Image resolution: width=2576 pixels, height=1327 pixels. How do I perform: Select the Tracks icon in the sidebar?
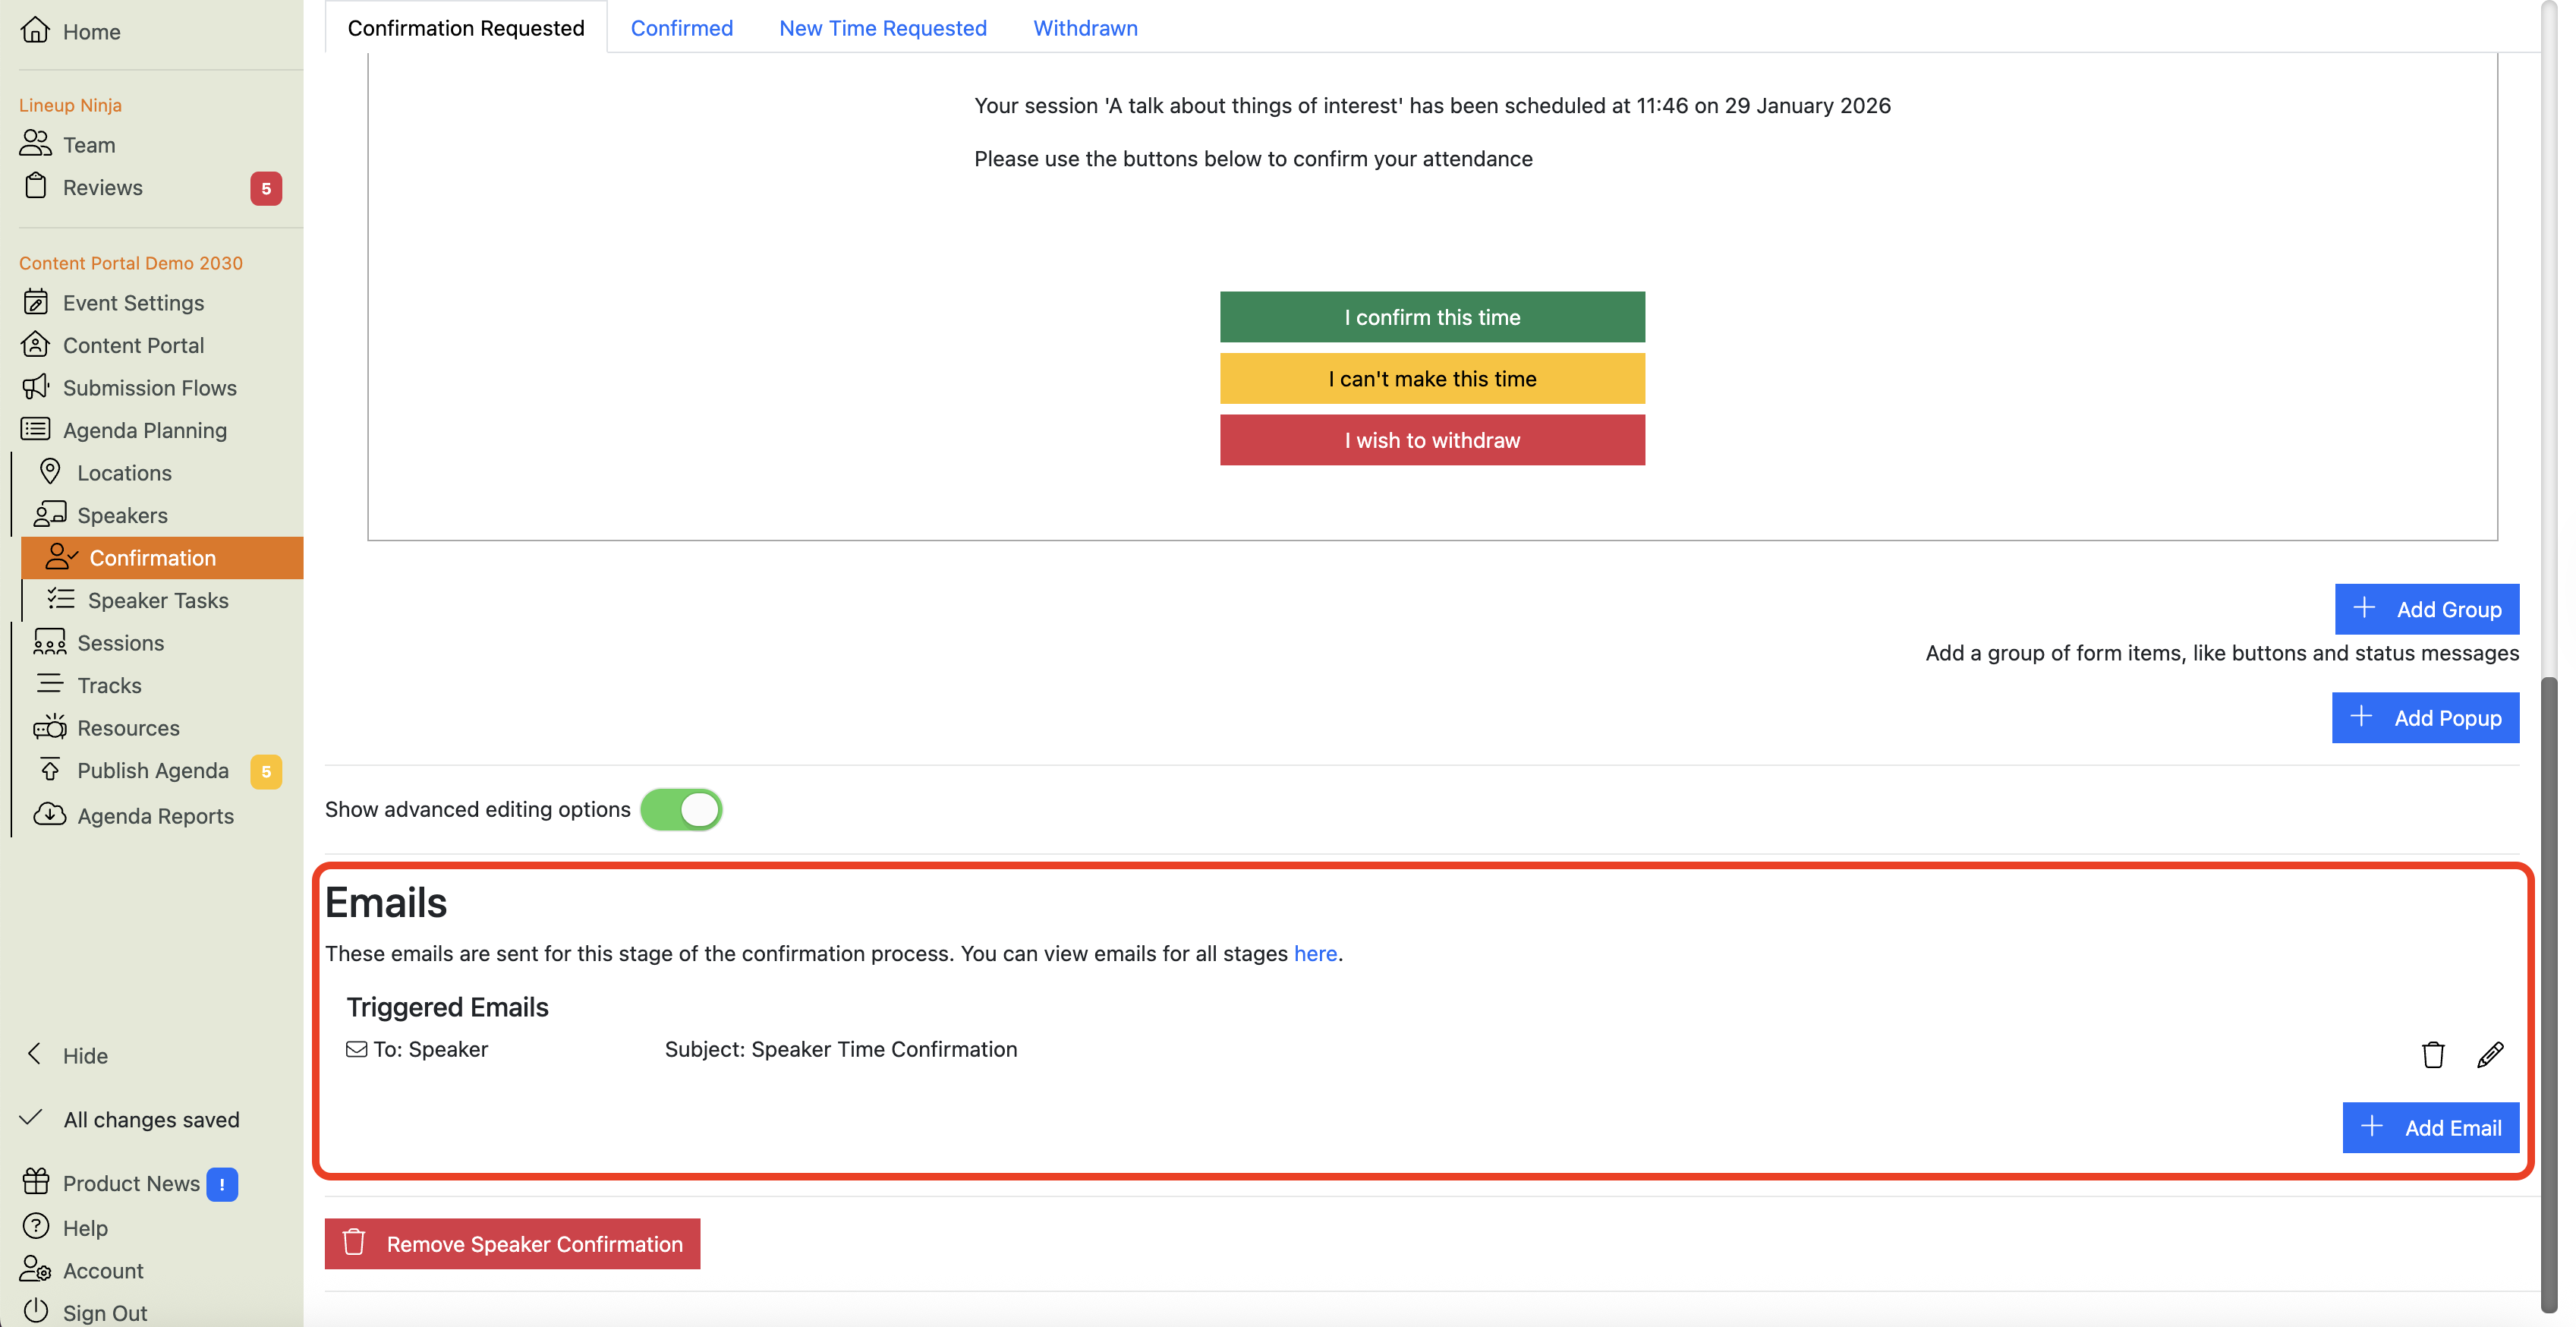(50, 684)
